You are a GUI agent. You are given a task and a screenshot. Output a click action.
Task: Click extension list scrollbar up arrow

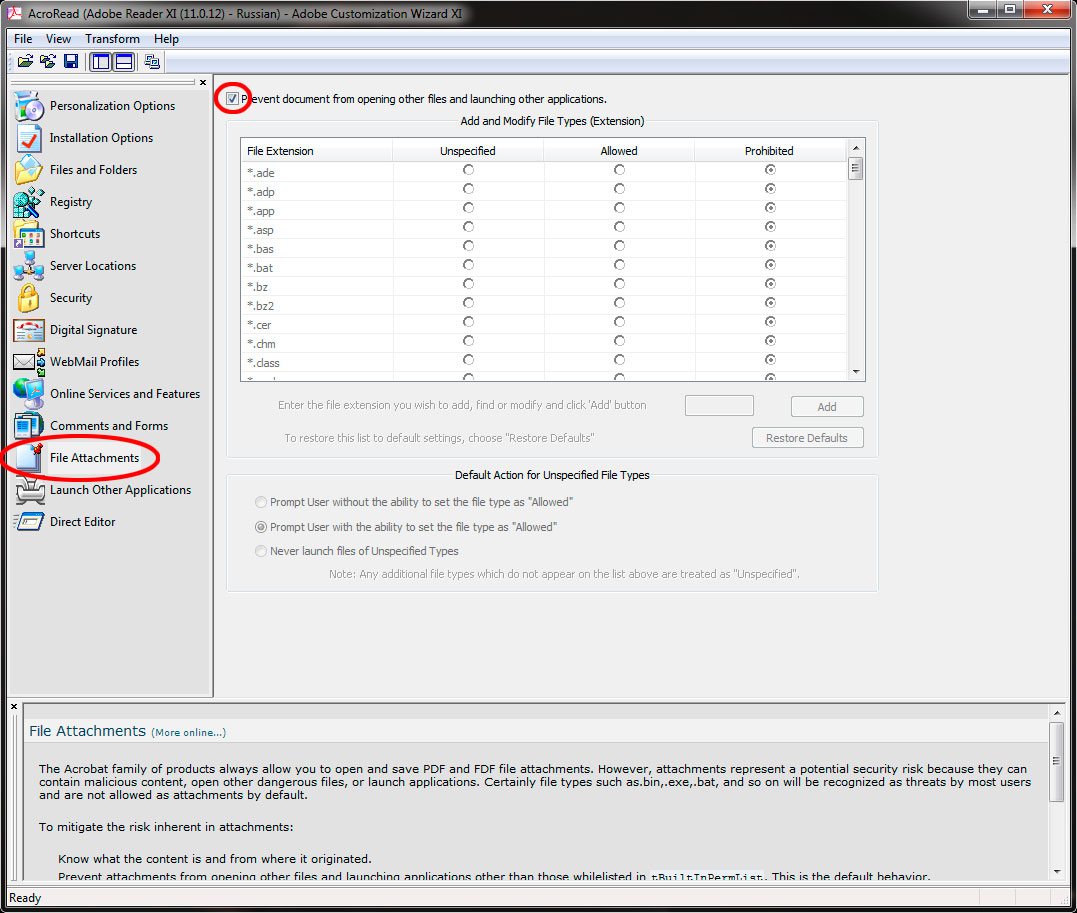click(x=856, y=148)
